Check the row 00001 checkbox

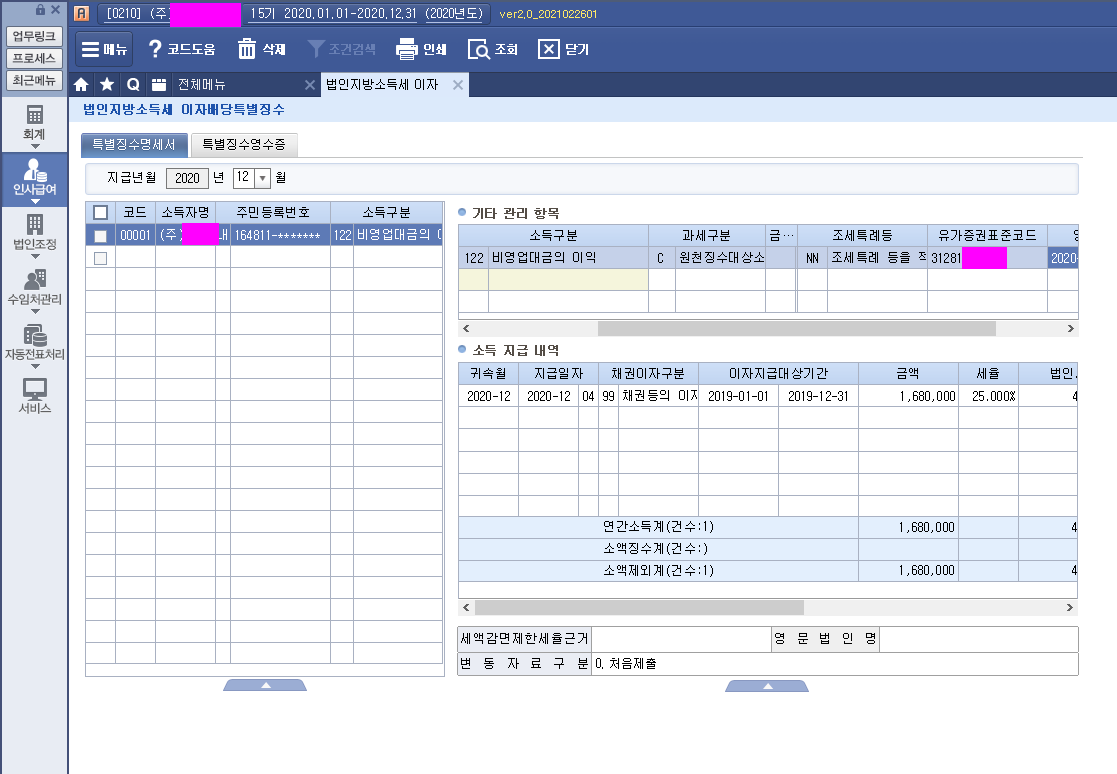pos(100,236)
